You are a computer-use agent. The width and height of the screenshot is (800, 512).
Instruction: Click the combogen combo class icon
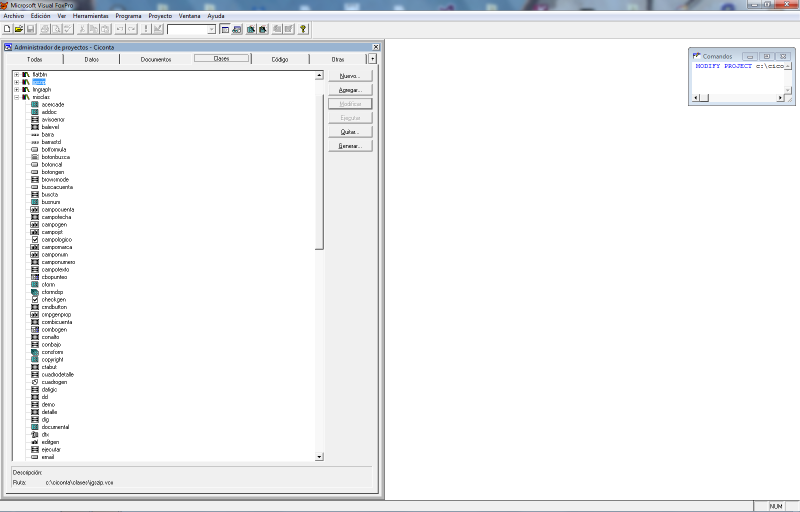coord(35,329)
